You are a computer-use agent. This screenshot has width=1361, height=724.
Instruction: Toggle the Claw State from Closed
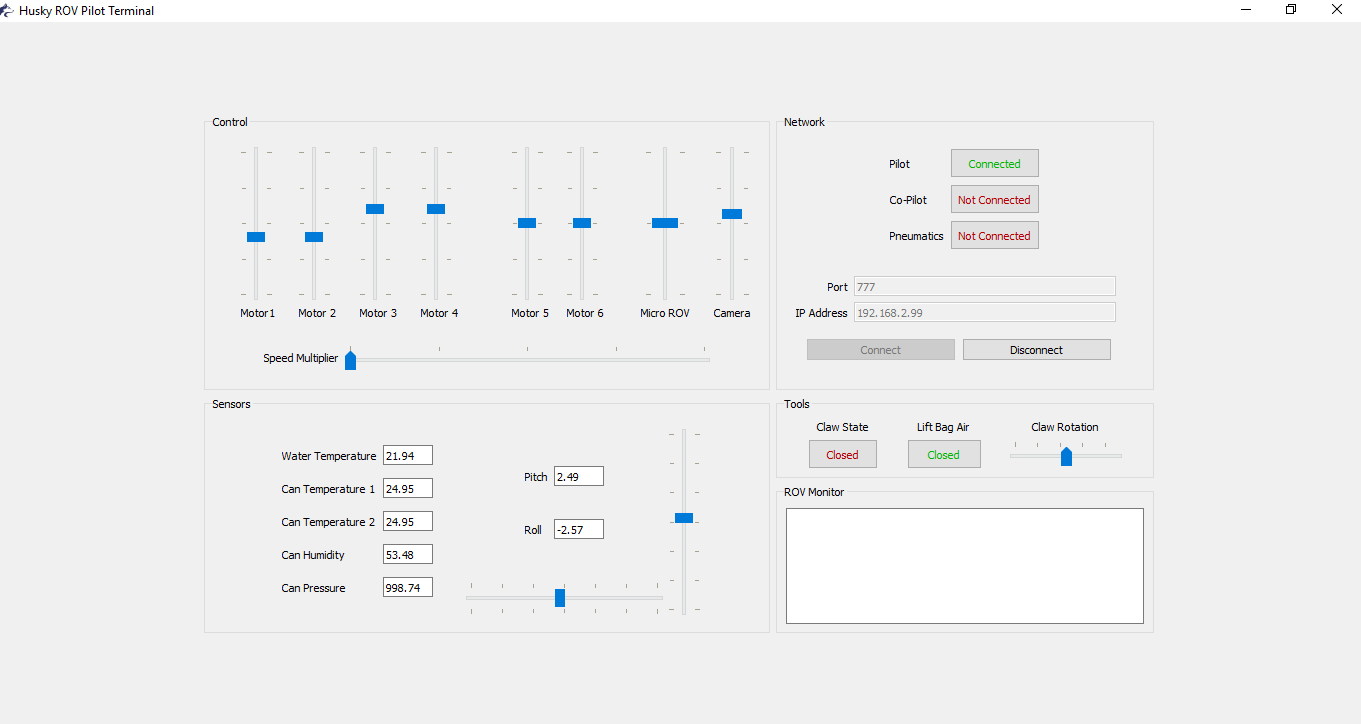coord(842,454)
